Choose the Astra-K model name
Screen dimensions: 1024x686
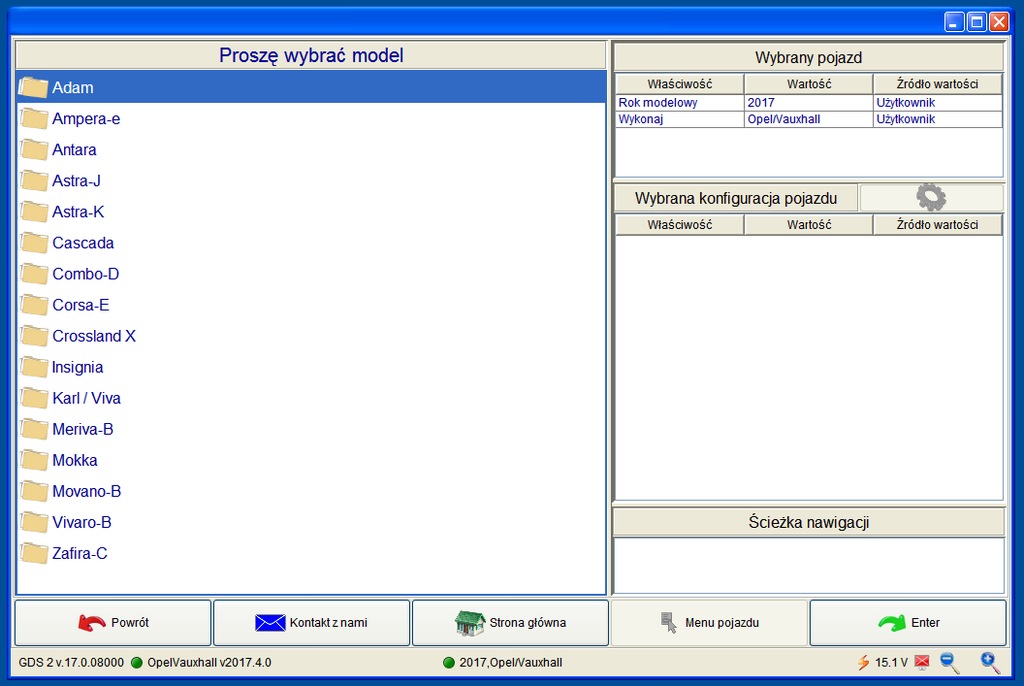(78, 212)
